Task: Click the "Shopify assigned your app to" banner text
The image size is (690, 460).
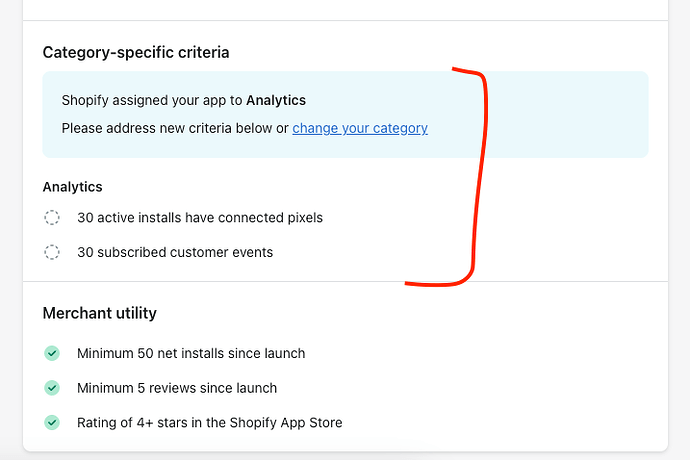Action: [152, 100]
